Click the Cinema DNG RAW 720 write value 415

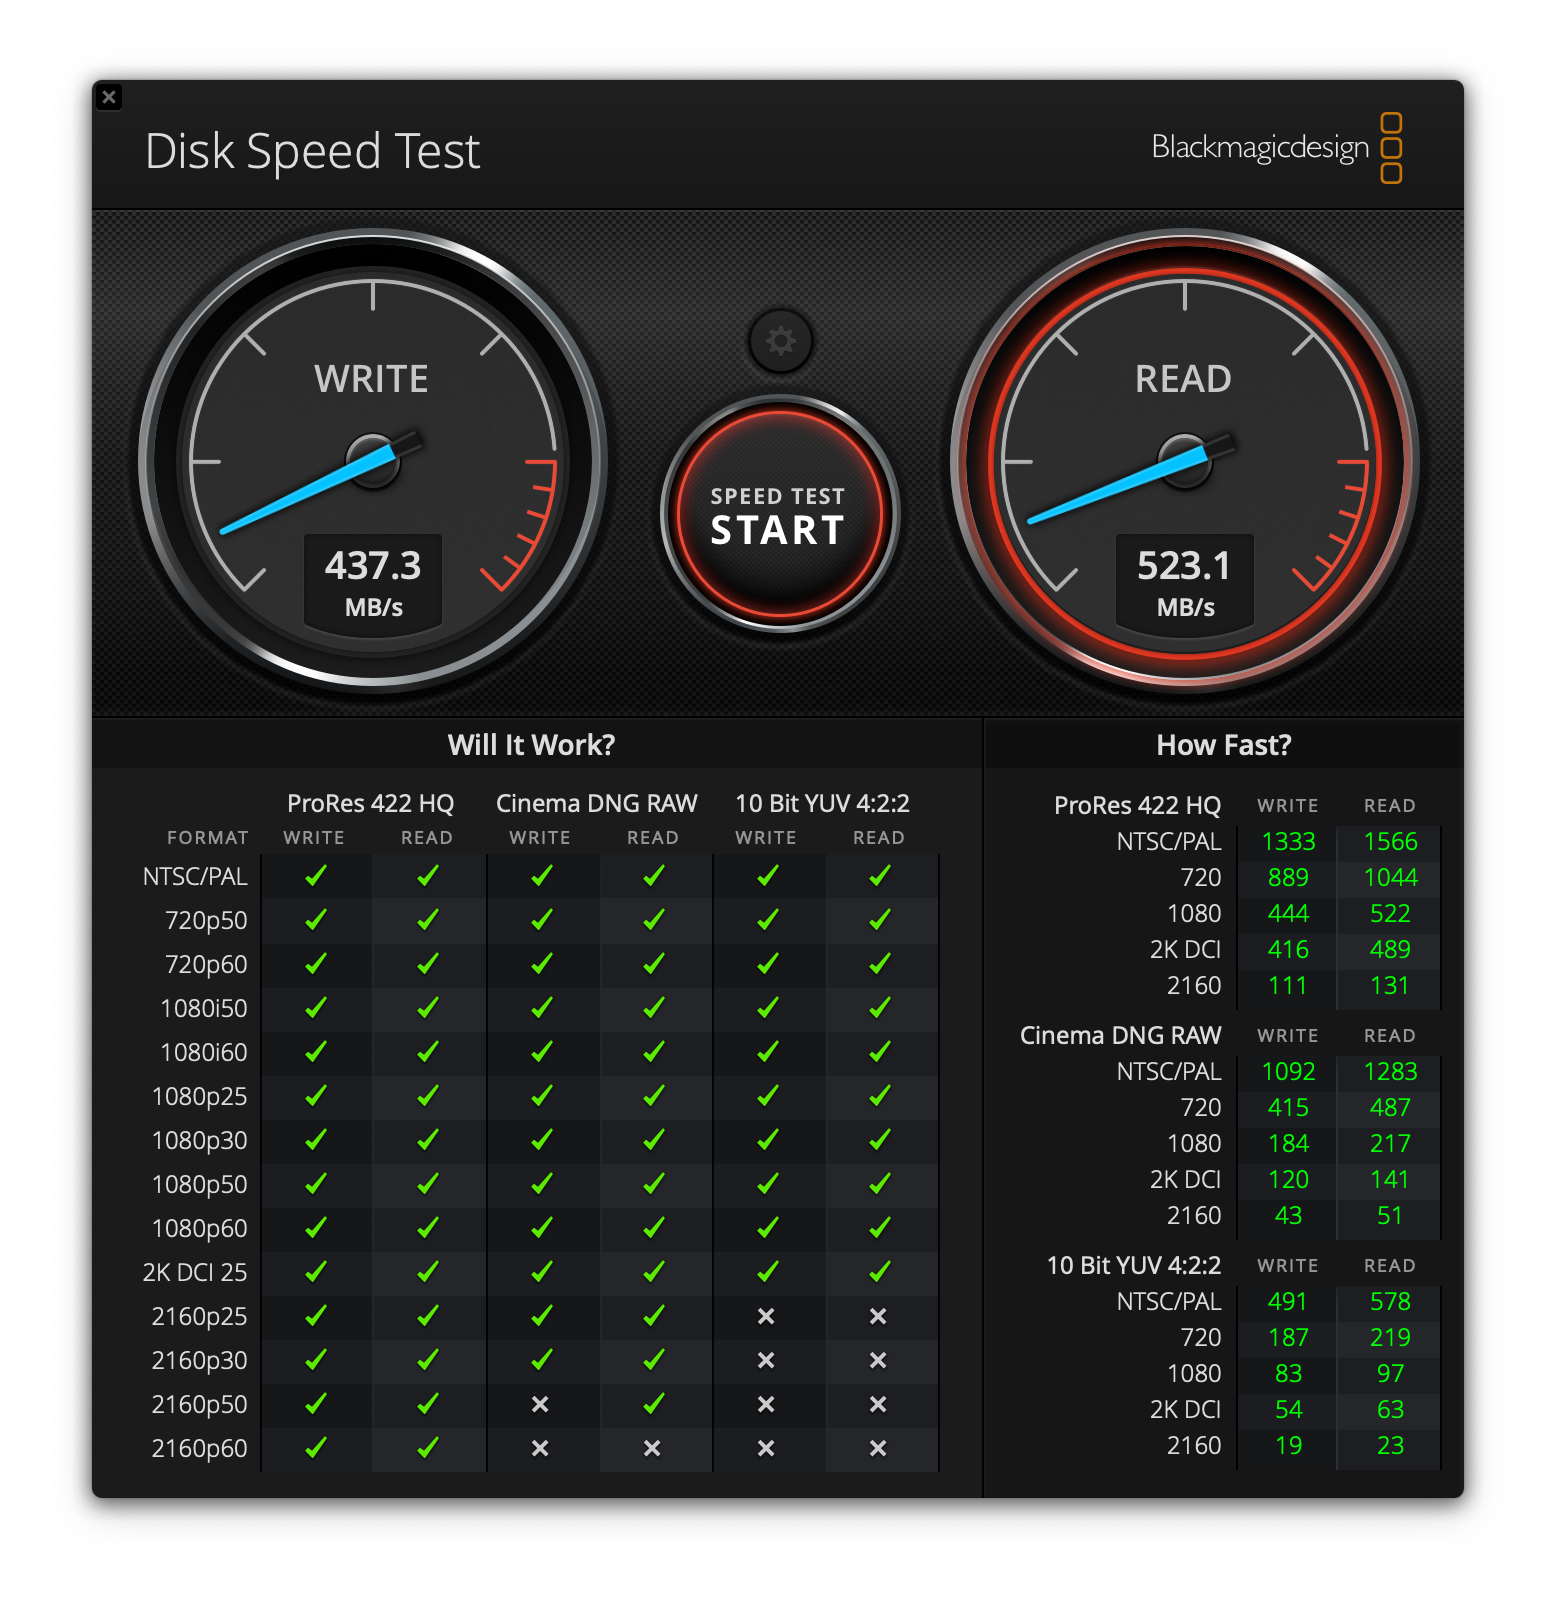(x=1288, y=1108)
